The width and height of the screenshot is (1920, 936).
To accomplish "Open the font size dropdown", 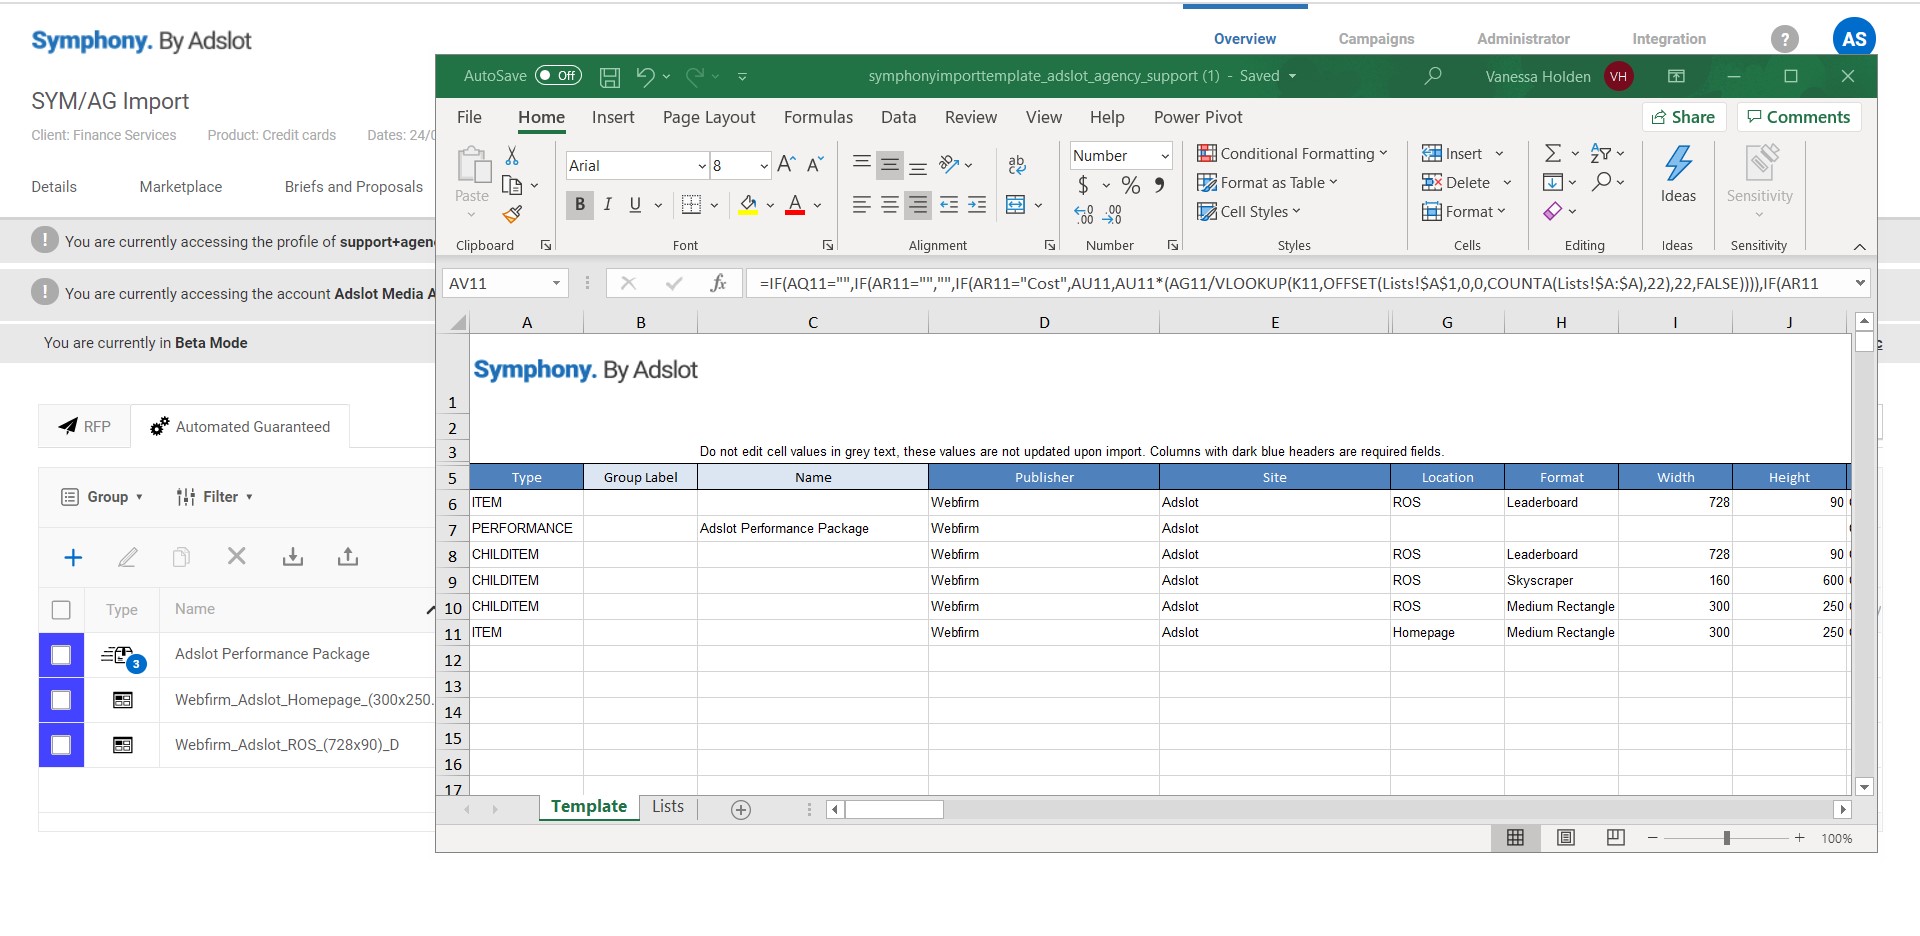I will click(764, 166).
